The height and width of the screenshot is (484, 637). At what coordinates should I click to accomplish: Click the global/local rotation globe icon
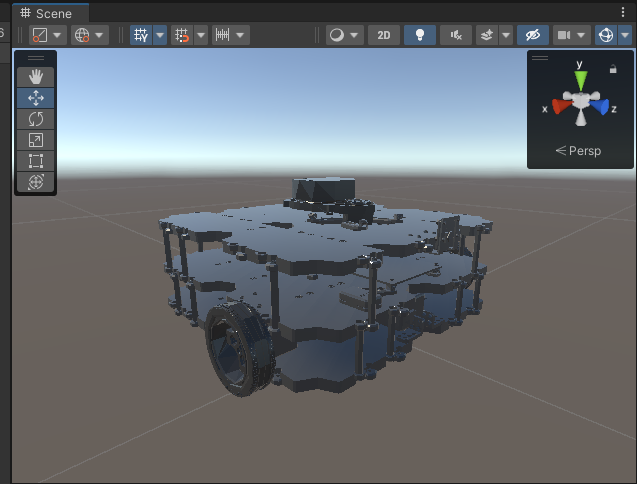click(82, 35)
